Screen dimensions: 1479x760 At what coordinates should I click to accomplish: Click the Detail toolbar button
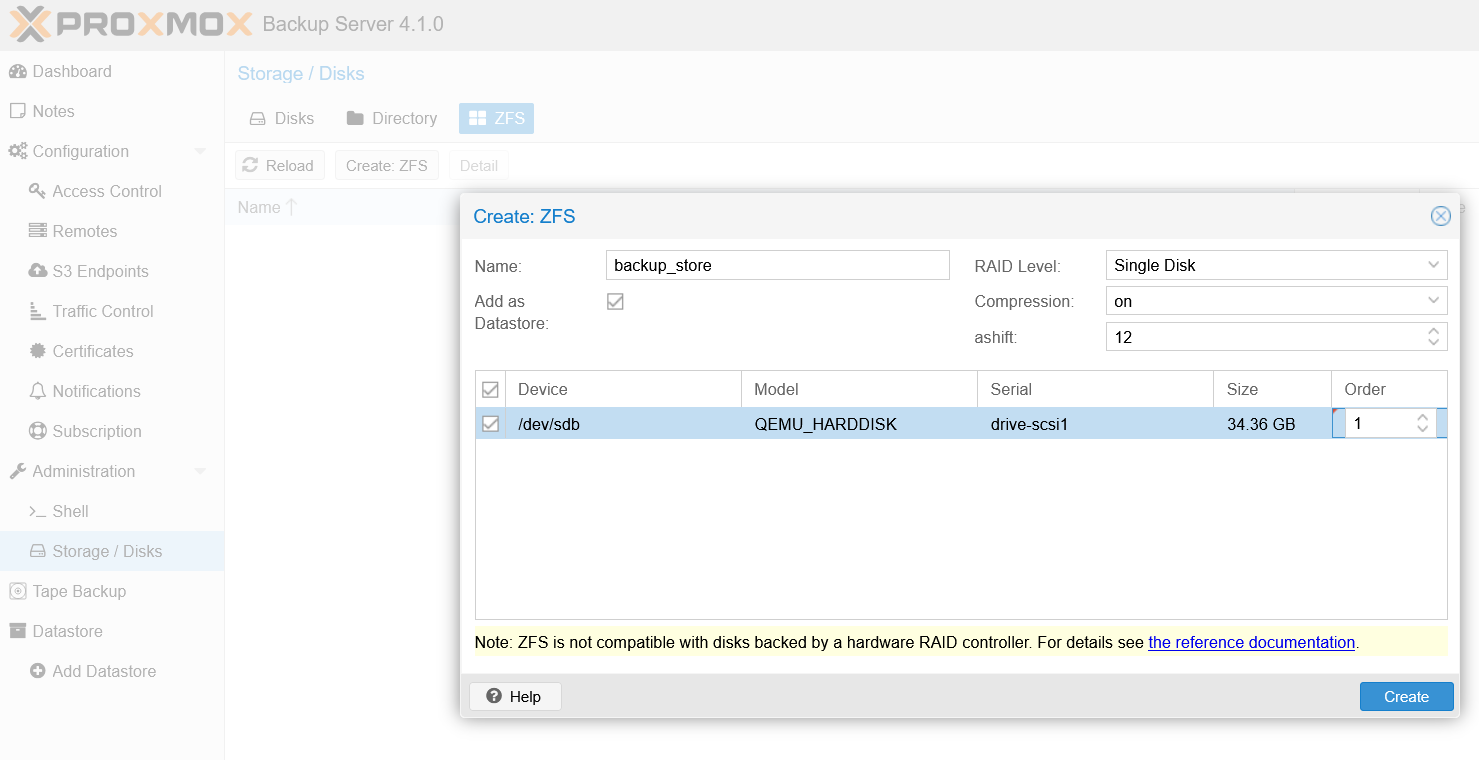tap(479, 165)
